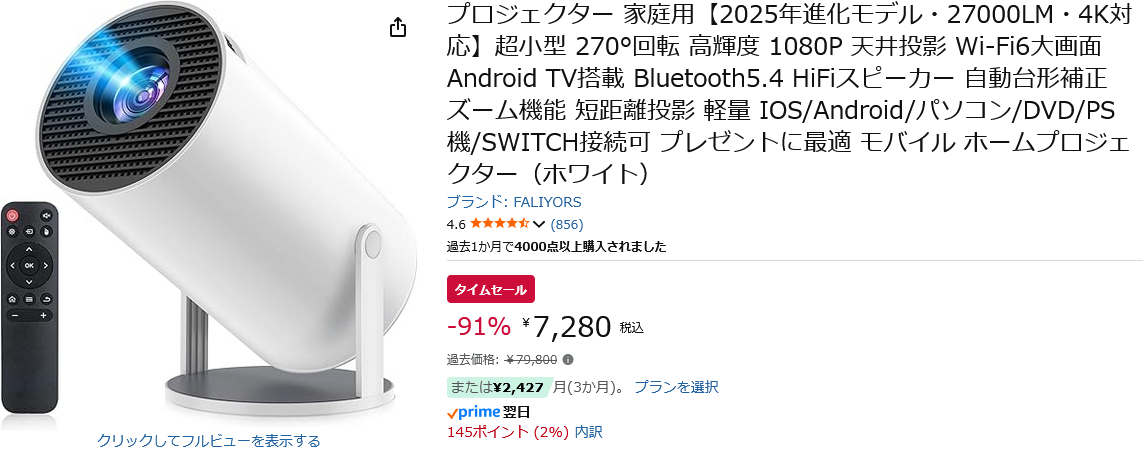Click the 4.6 rating number
Image resolution: width=1145 pixels, height=453 pixels.
pos(456,224)
